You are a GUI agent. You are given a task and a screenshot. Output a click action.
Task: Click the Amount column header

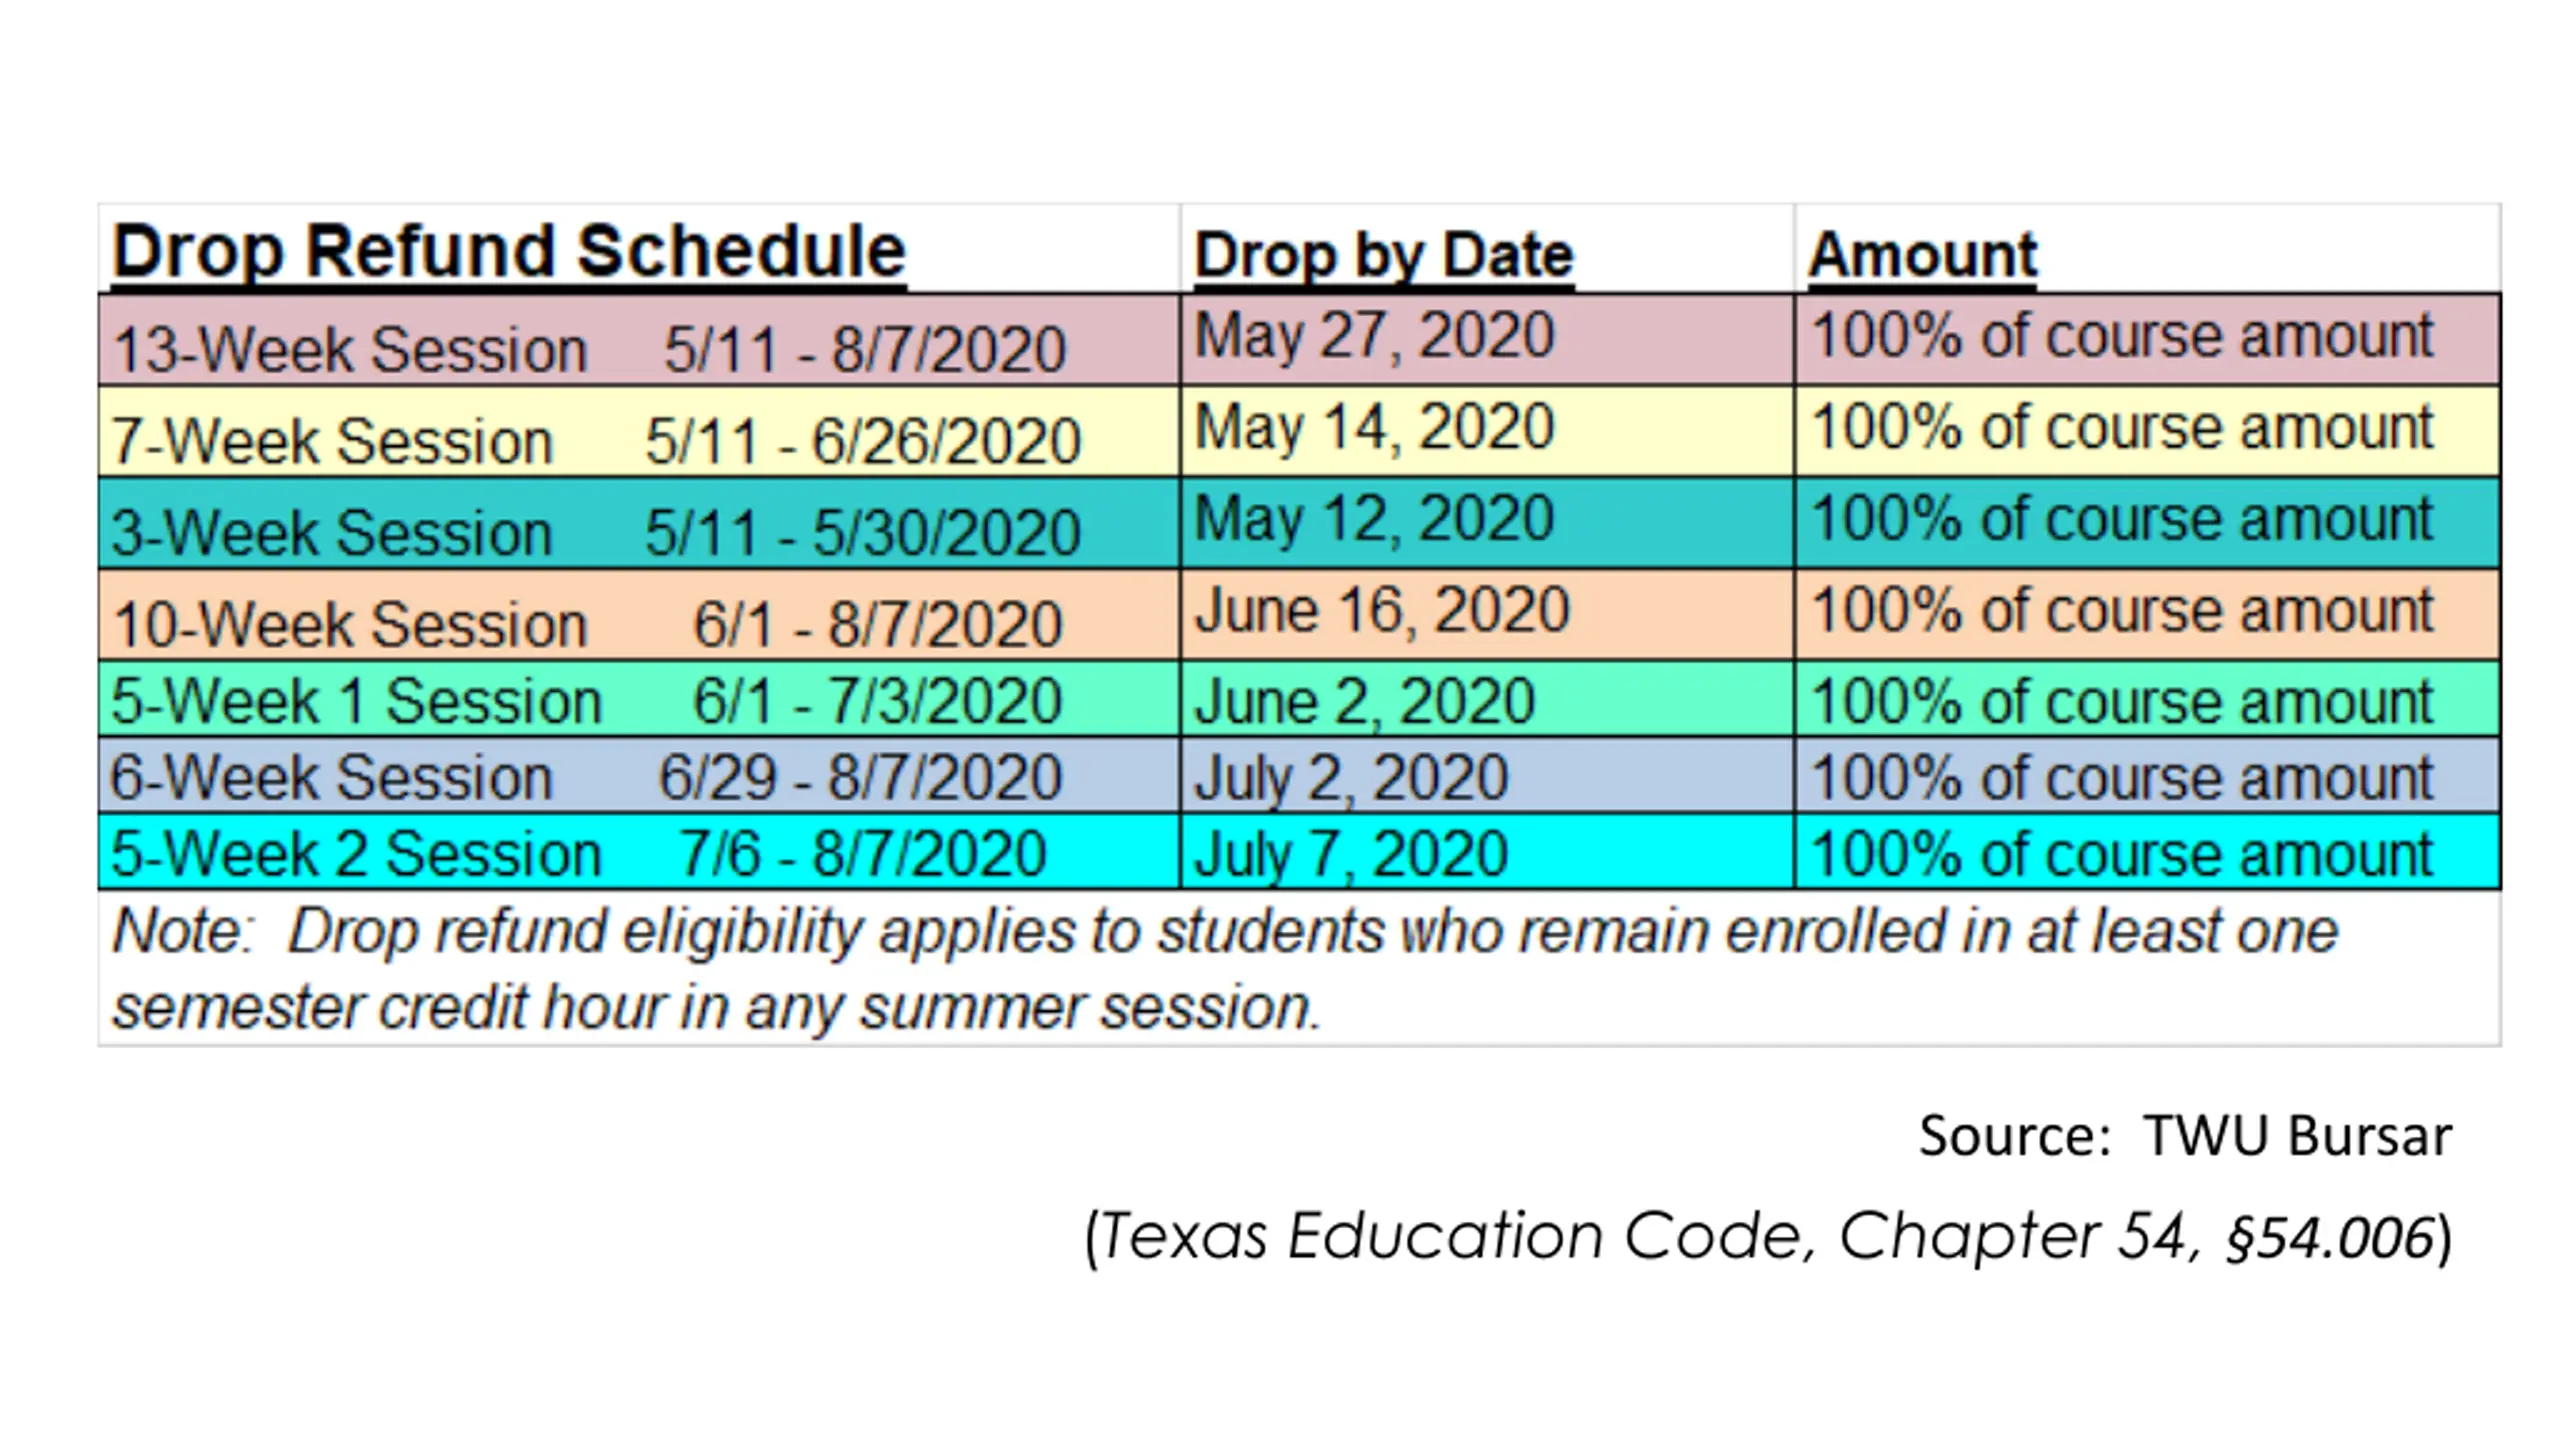pos(1922,255)
